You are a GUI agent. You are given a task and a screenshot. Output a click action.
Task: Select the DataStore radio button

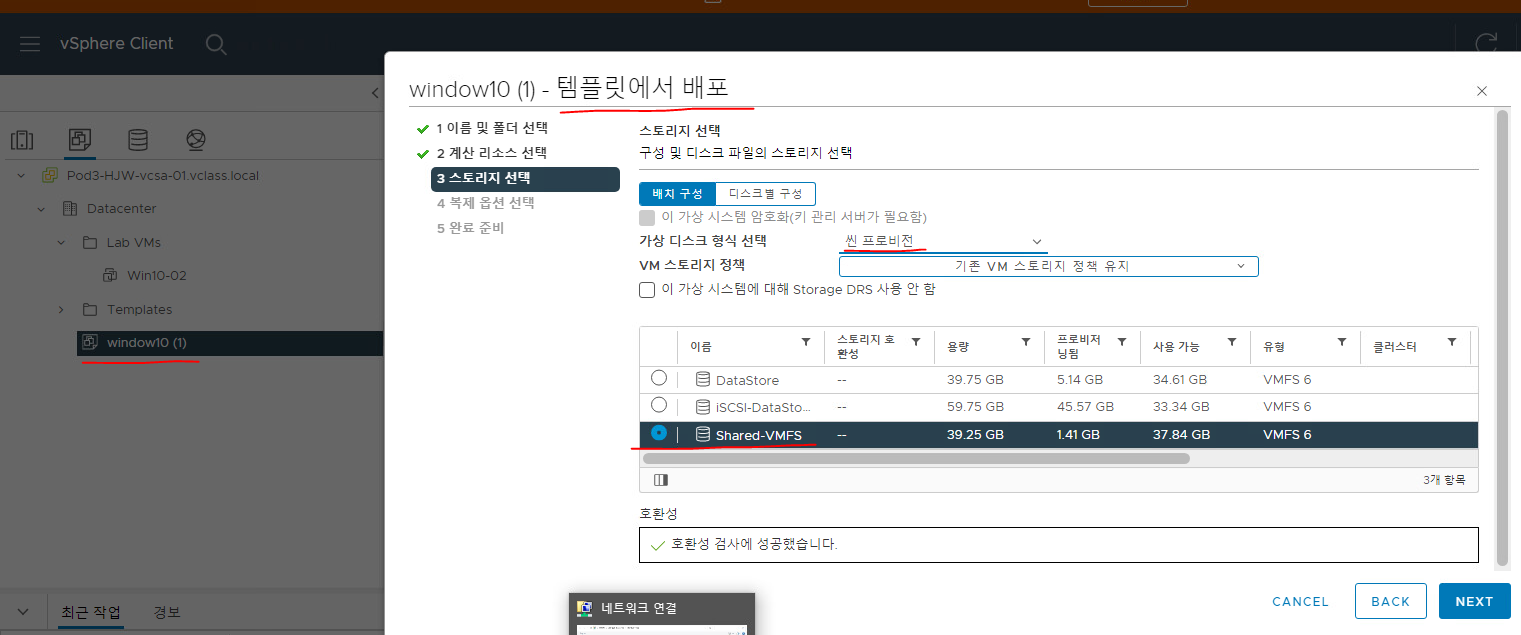pos(658,378)
